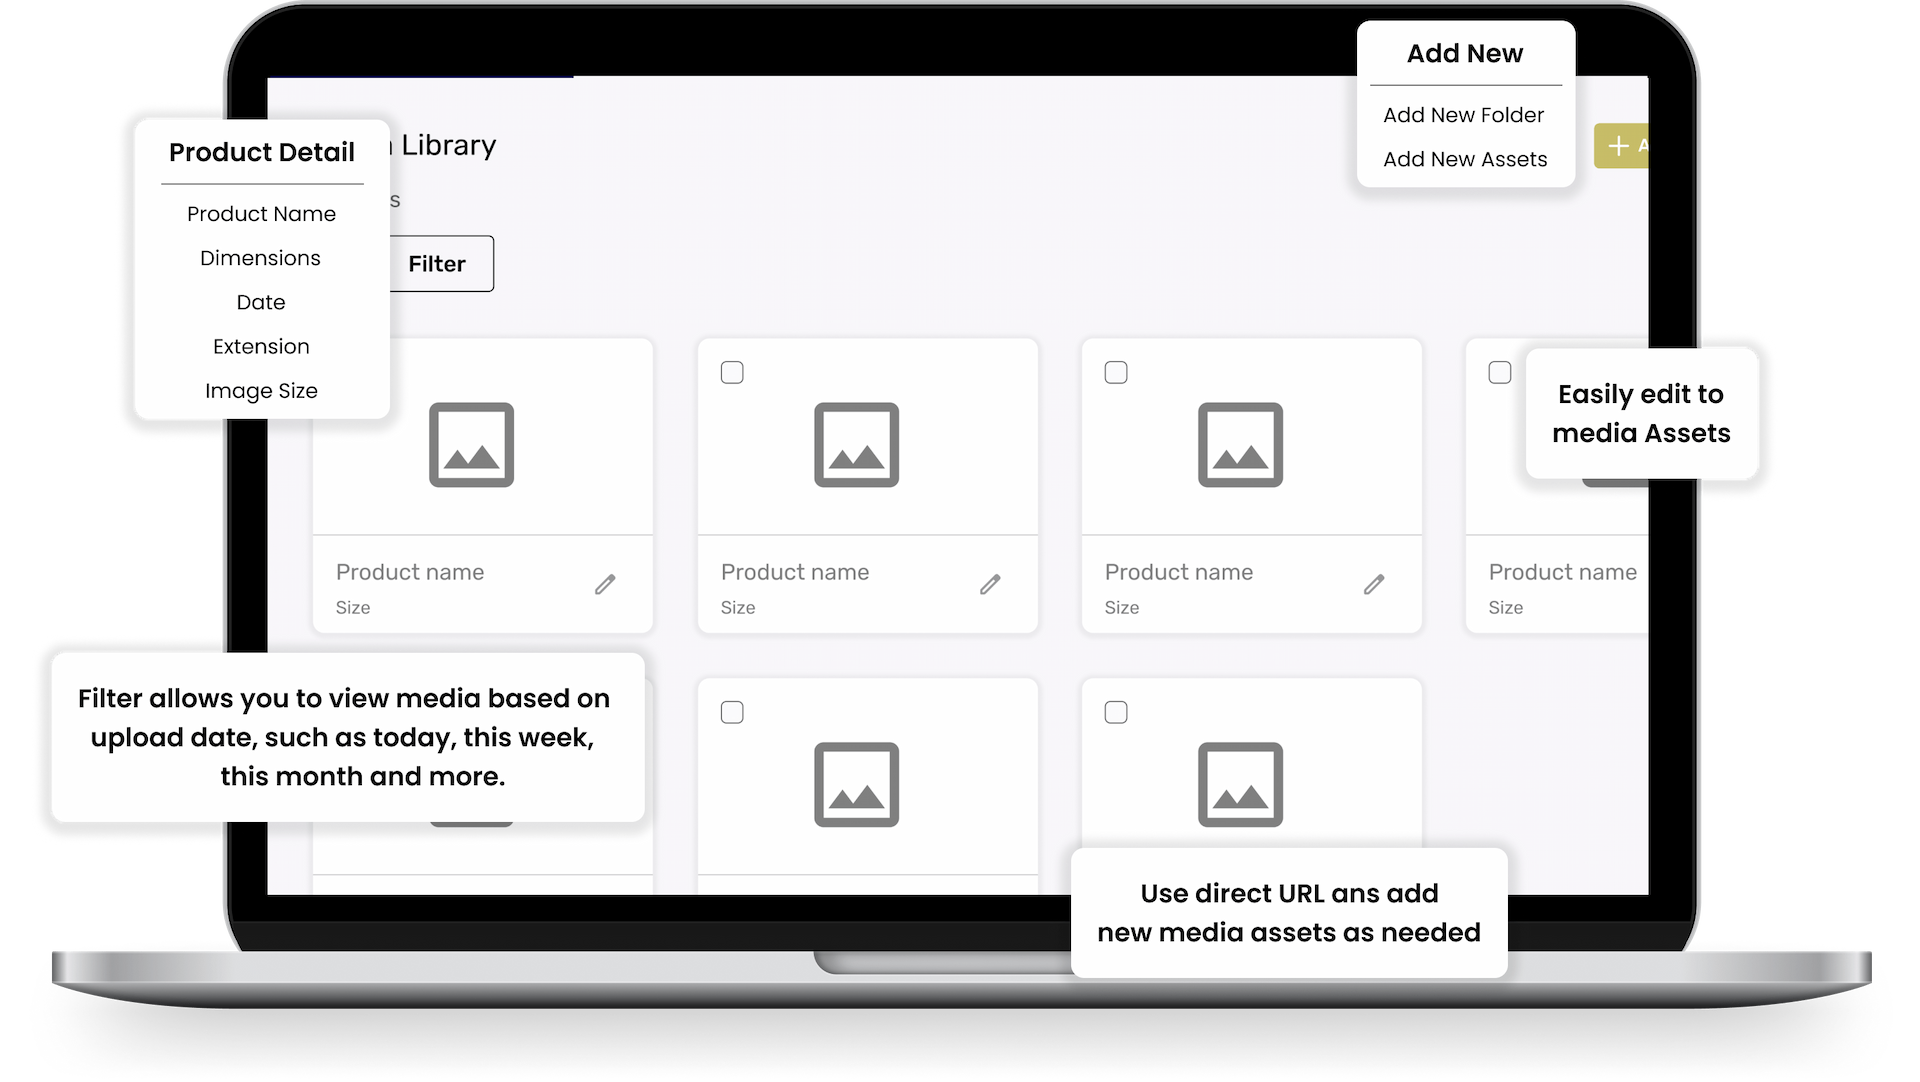Click image placeholder in second top card
The image size is (1920, 1082).
coord(856,445)
